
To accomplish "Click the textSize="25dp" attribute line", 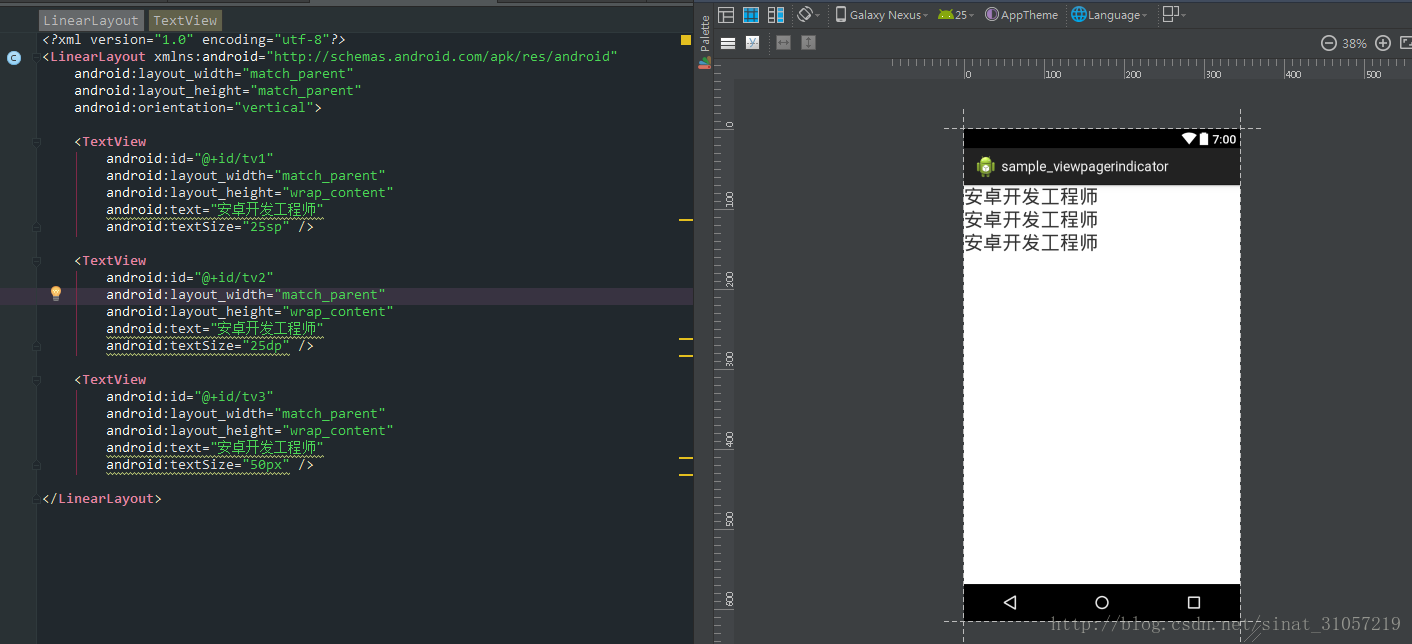I will pyautogui.click(x=210, y=346).
